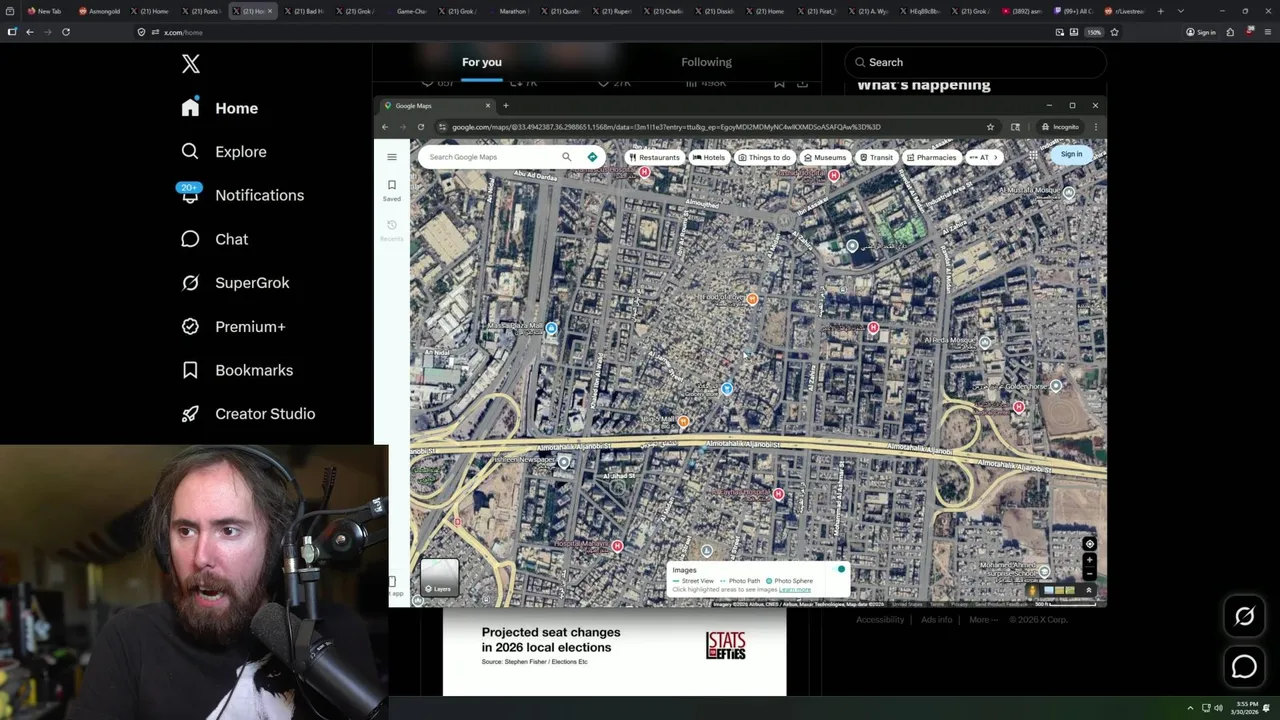Open the Layers map type switcher
1280x720 pixels.
(x=439, y=577)
